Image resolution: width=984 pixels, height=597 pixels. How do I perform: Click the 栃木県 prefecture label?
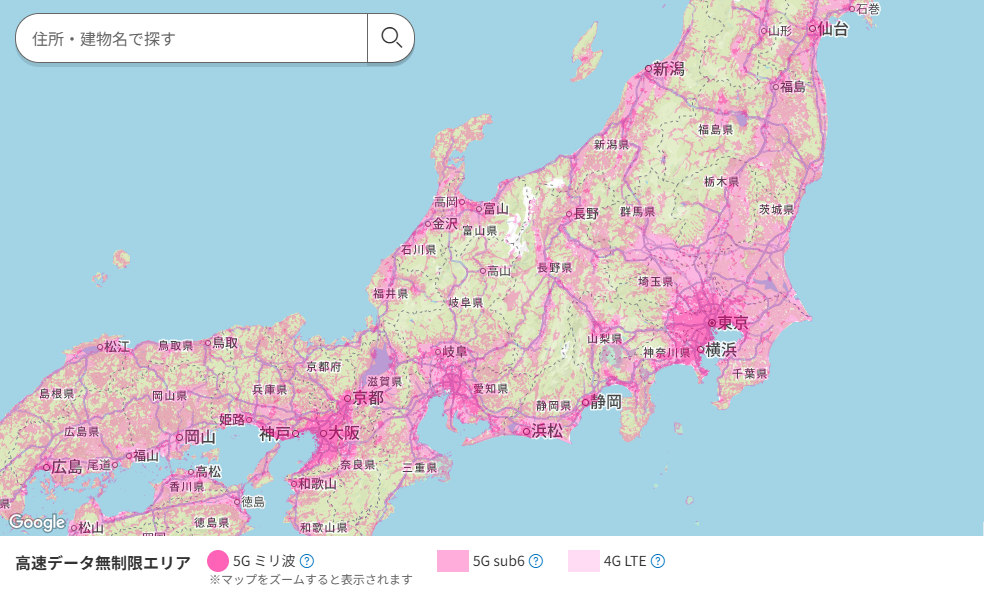(722, 181)
